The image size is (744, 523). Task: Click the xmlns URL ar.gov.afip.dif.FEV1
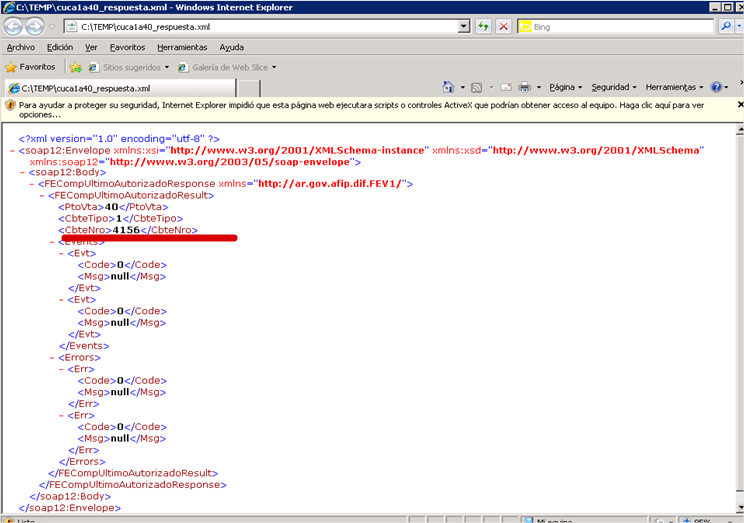[x=330, y=184]
